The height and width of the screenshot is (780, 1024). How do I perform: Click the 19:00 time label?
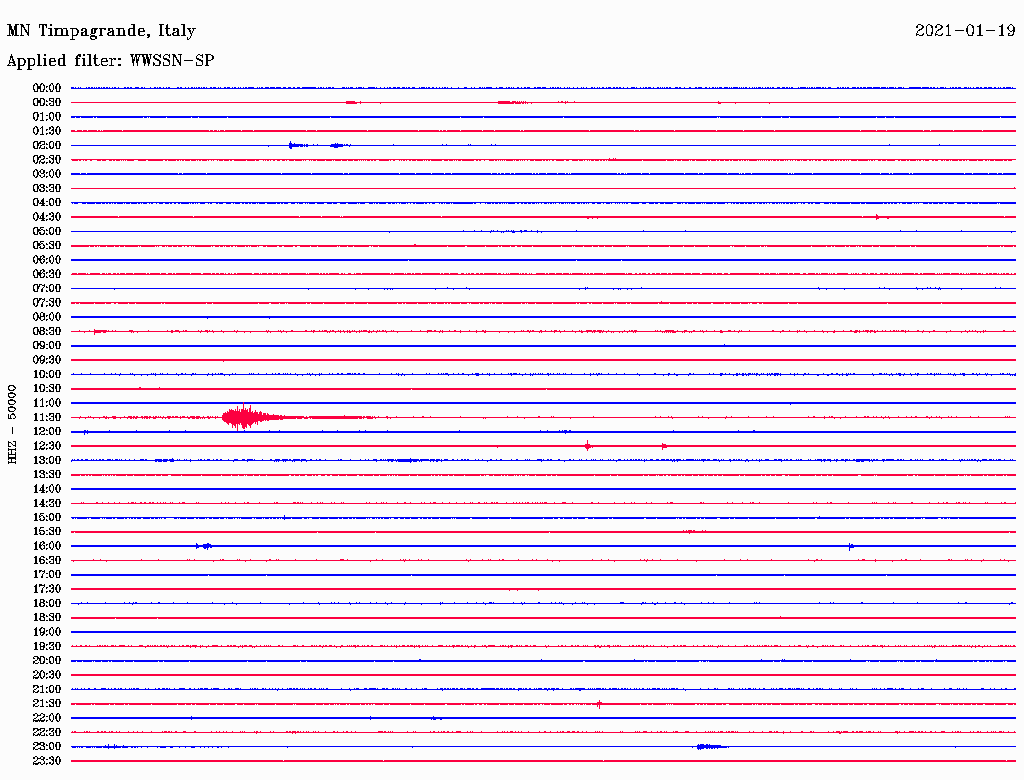point(47,632)
